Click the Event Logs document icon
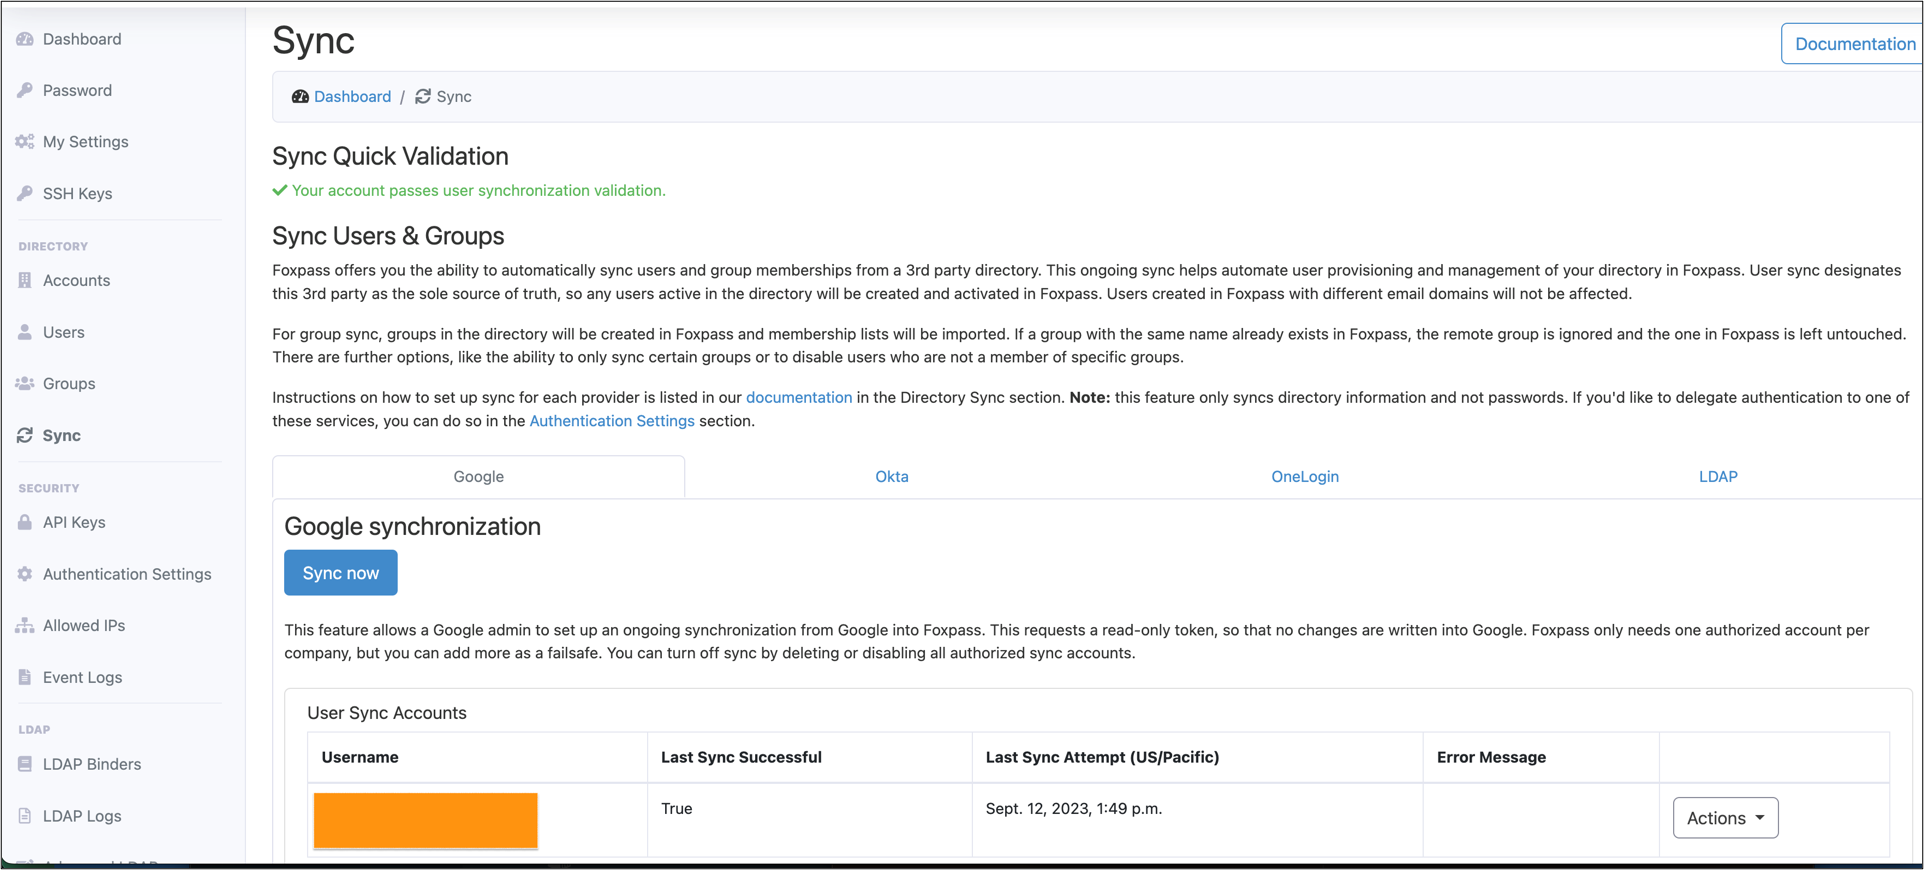 [x=25, y=677]
